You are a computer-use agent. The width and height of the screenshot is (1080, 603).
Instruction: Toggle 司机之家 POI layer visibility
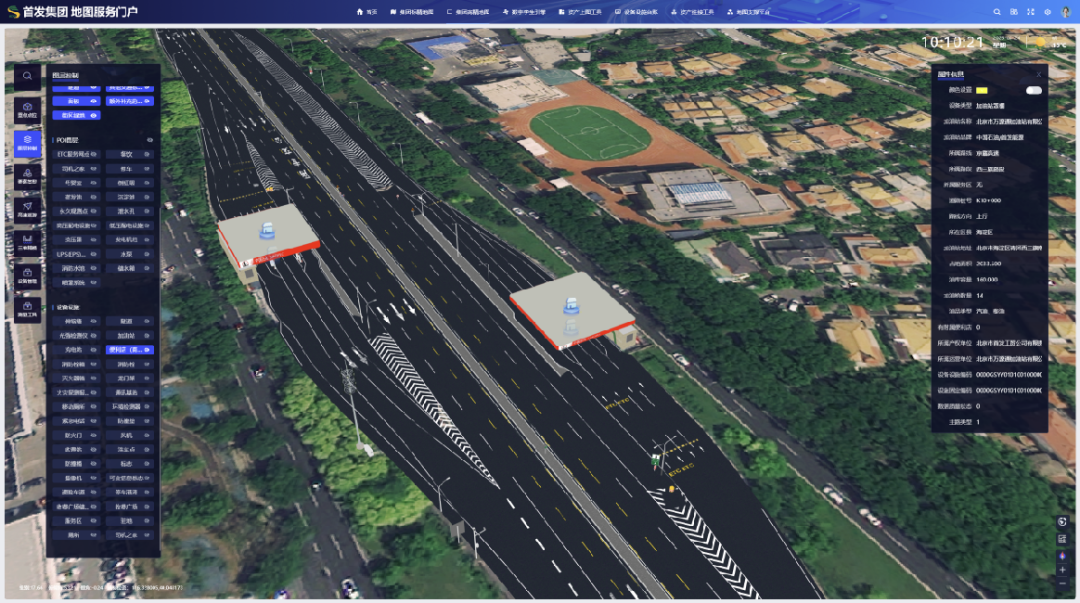pyautogui.click(x=94, y=169)
